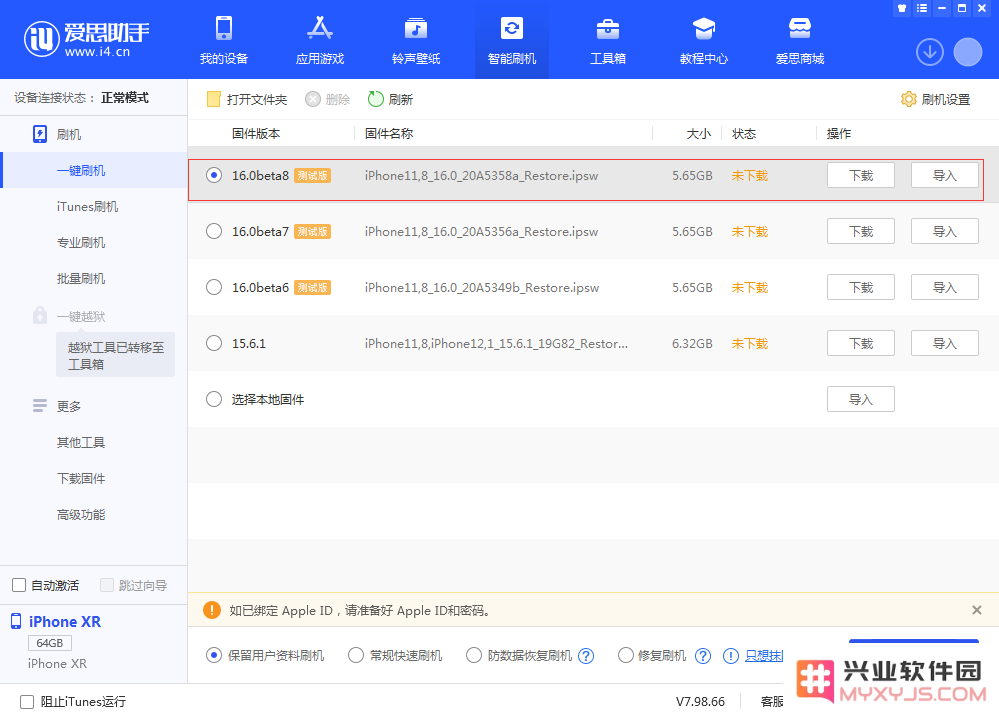Close the Apple ID warning bar

coord(977,610)
